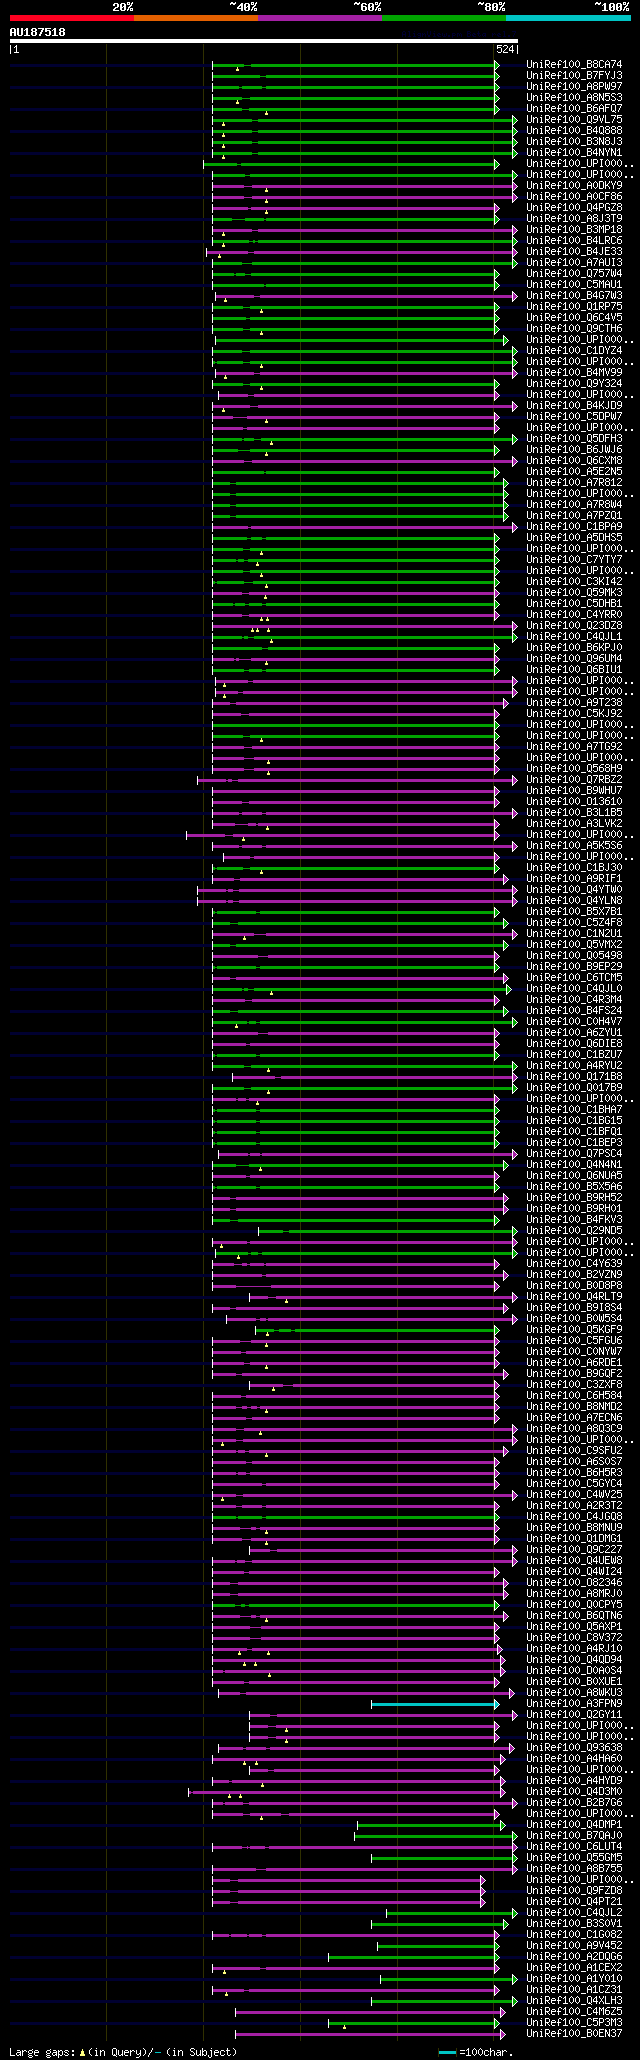640x2060 pixels.
Task: Select hit label UniRef100_B0EN37
Action: click(574, 2033)
